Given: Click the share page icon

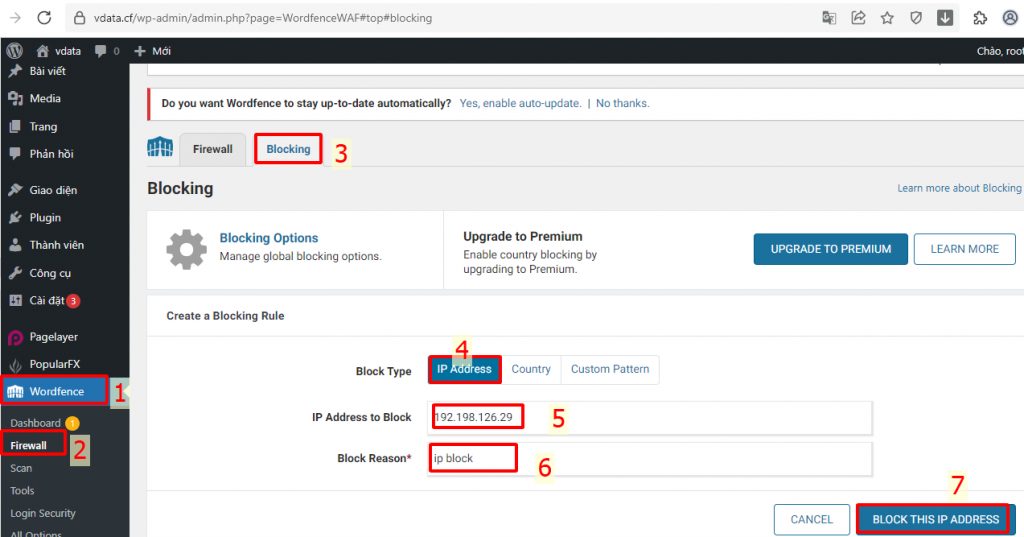Looking at the screenshot, I should pos(858,18).
